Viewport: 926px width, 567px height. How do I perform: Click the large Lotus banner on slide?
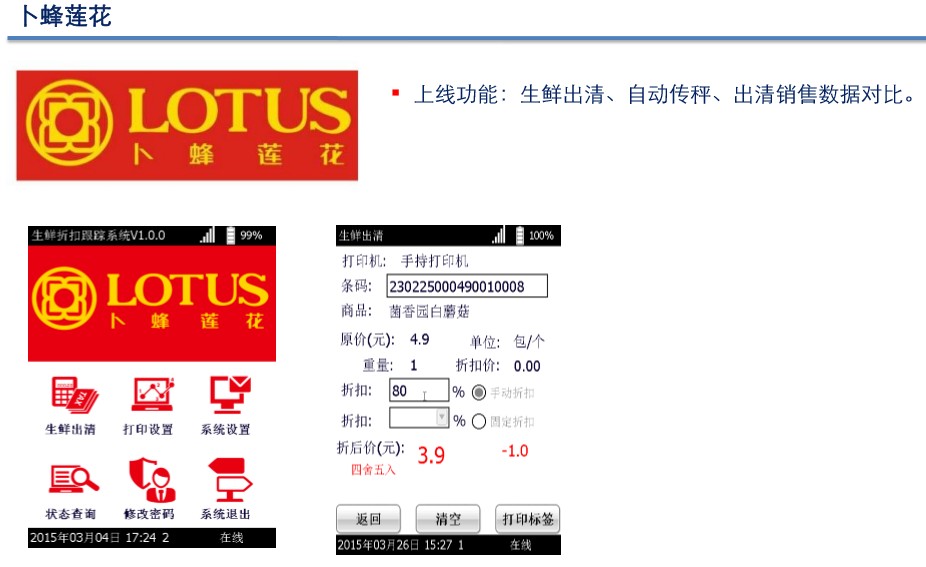187,125
